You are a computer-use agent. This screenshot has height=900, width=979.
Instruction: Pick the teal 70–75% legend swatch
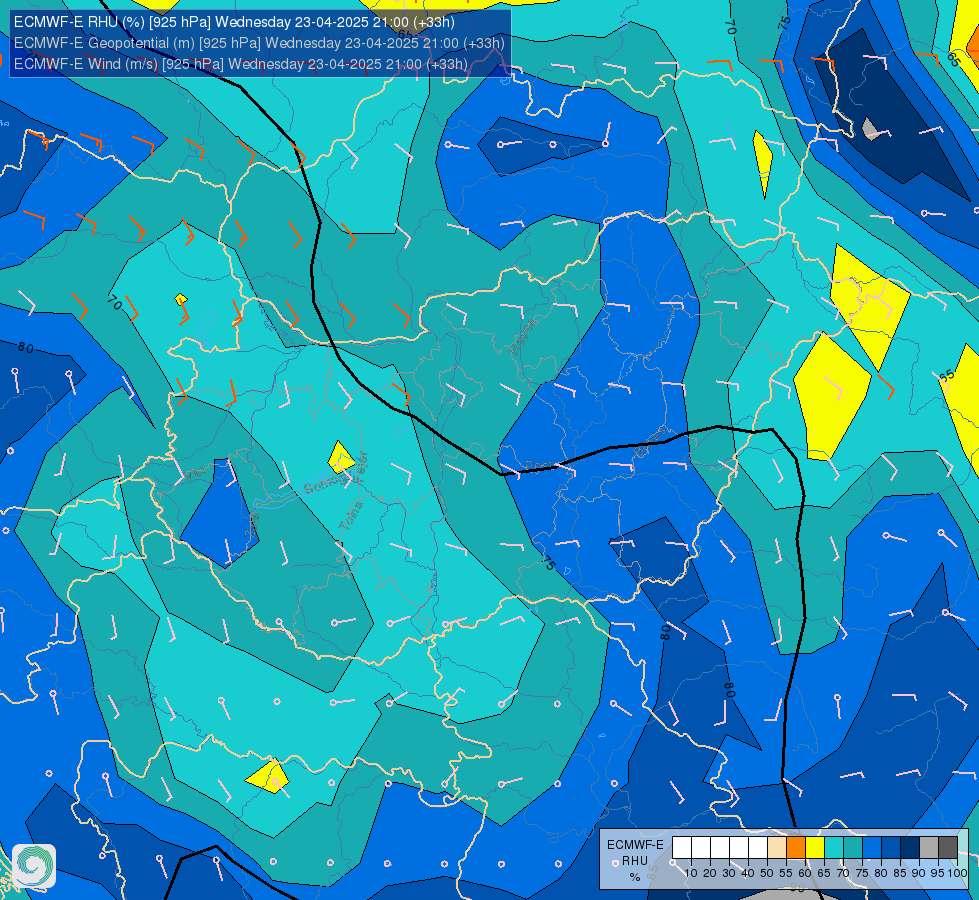pyautogui.click(x=853, y=847)
